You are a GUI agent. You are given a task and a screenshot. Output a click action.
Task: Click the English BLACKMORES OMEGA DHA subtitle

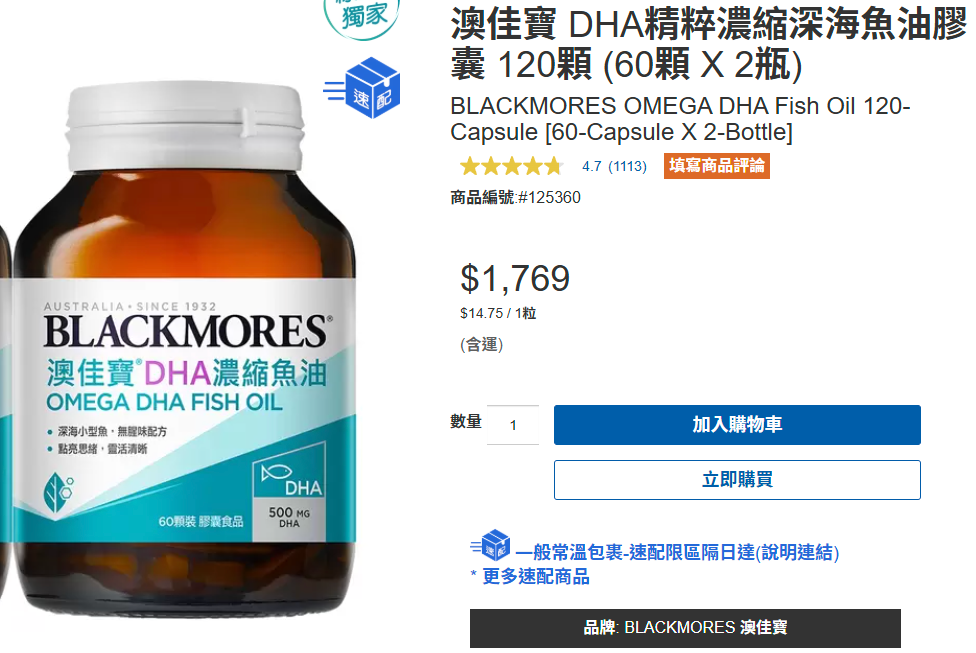[680, 119]
